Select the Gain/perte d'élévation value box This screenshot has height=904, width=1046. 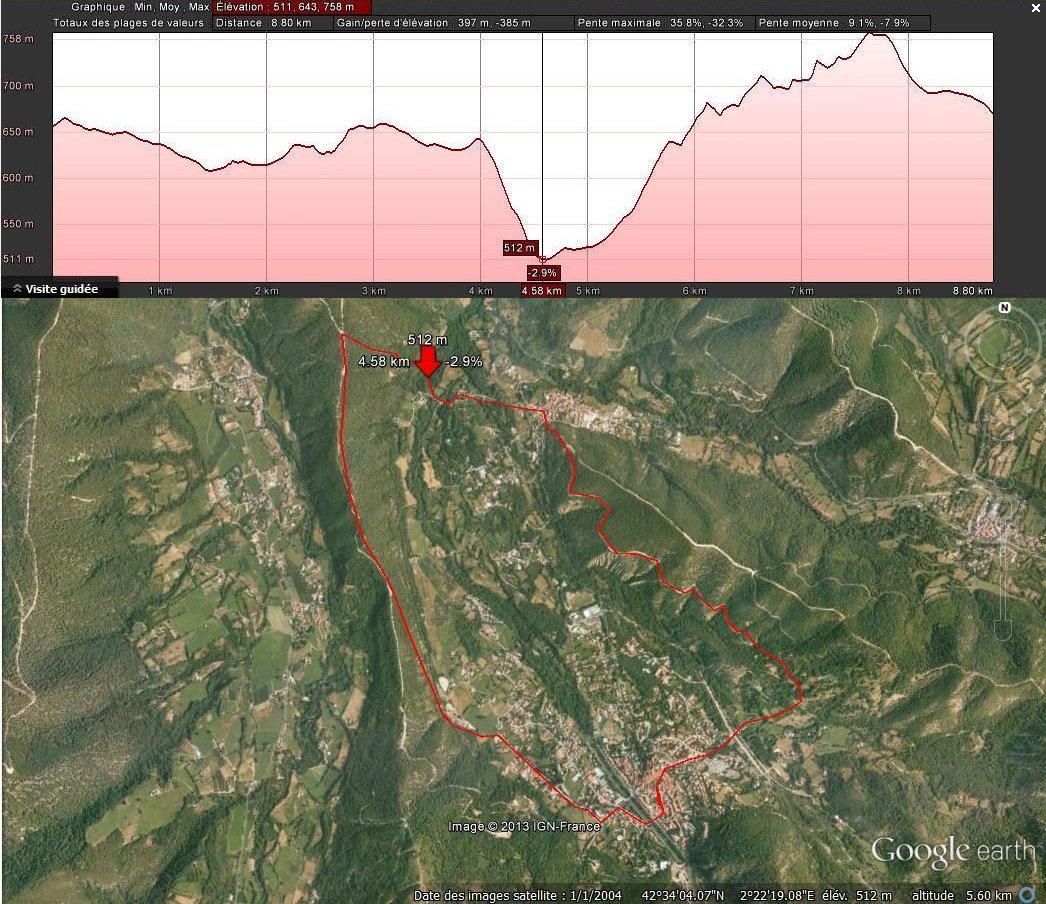click(454, 23)
